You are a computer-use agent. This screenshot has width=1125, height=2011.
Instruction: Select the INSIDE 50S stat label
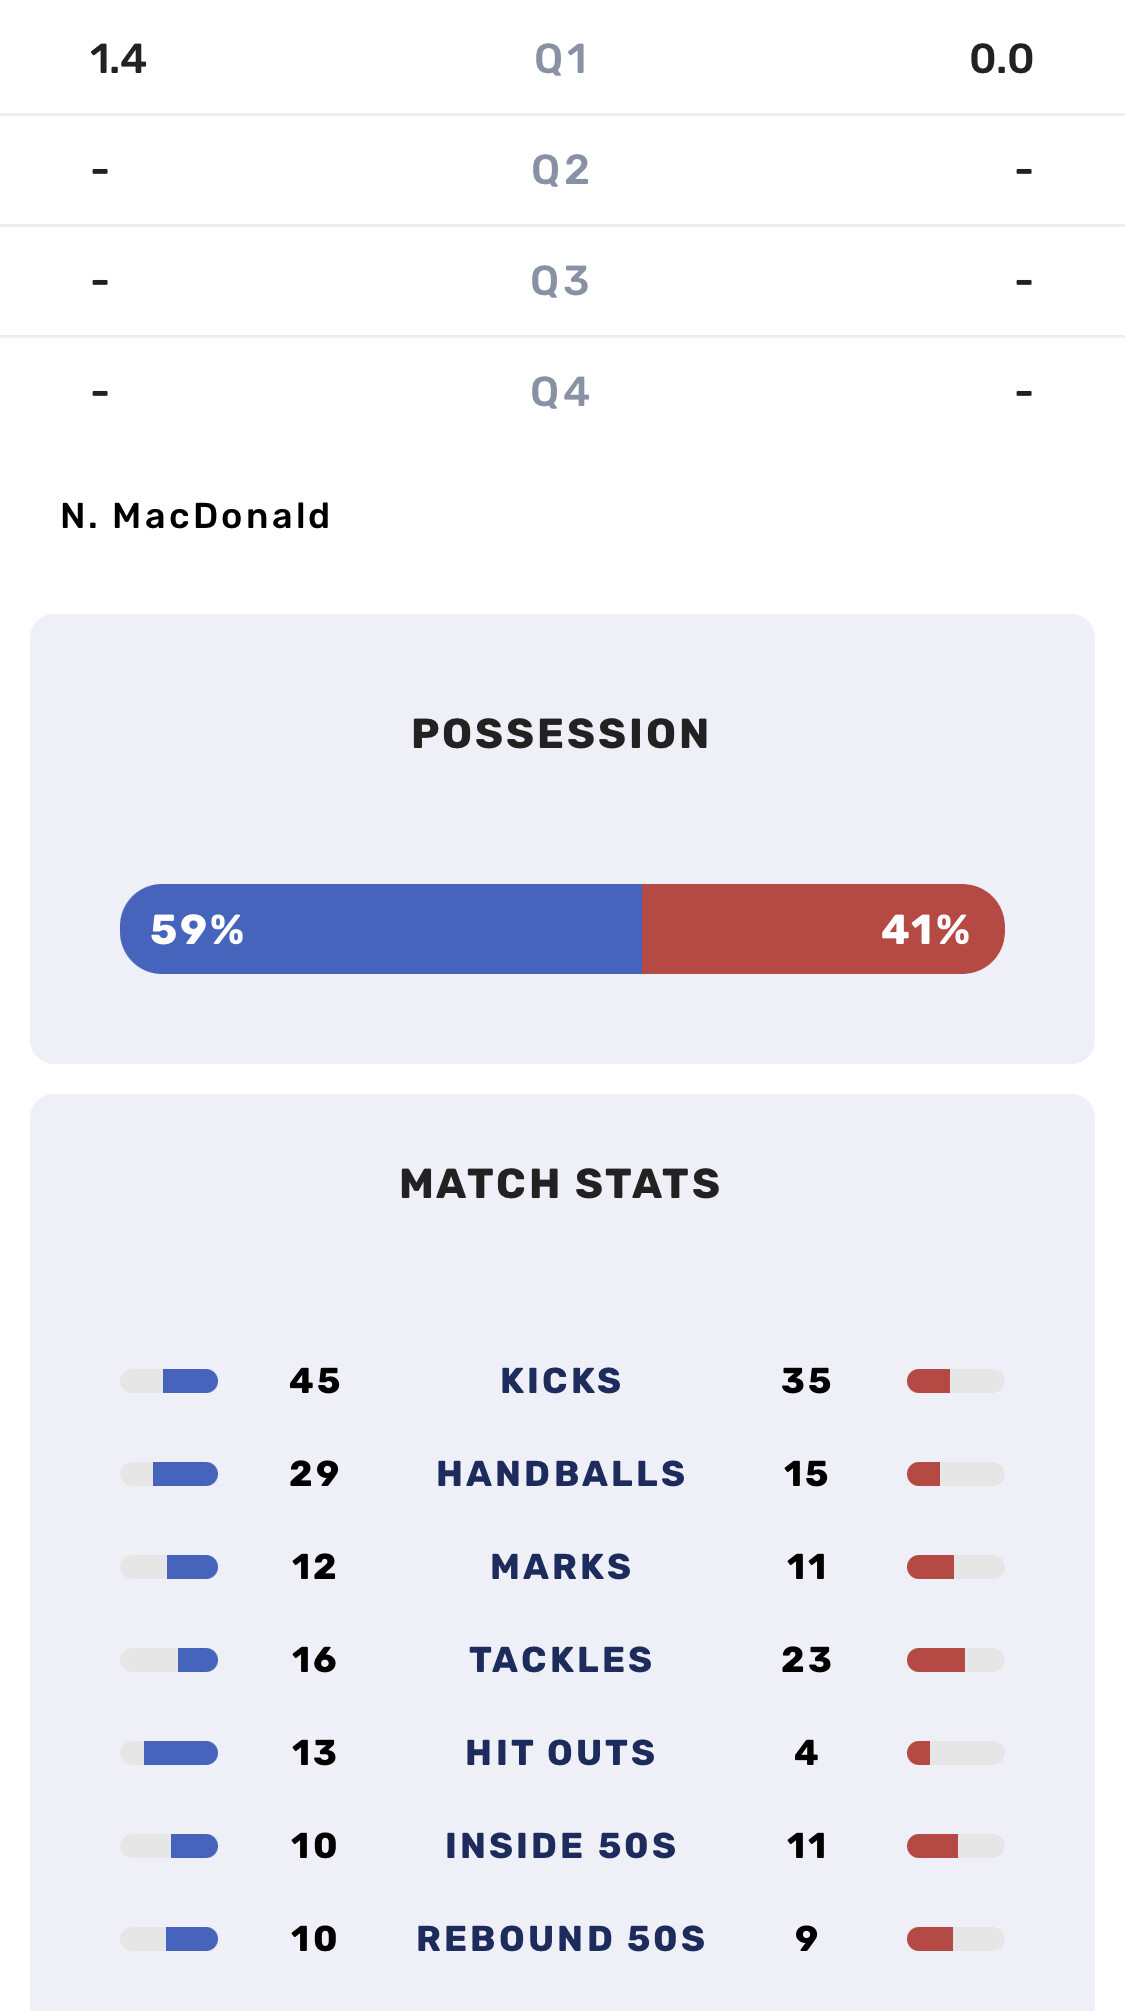point(561,1846)
